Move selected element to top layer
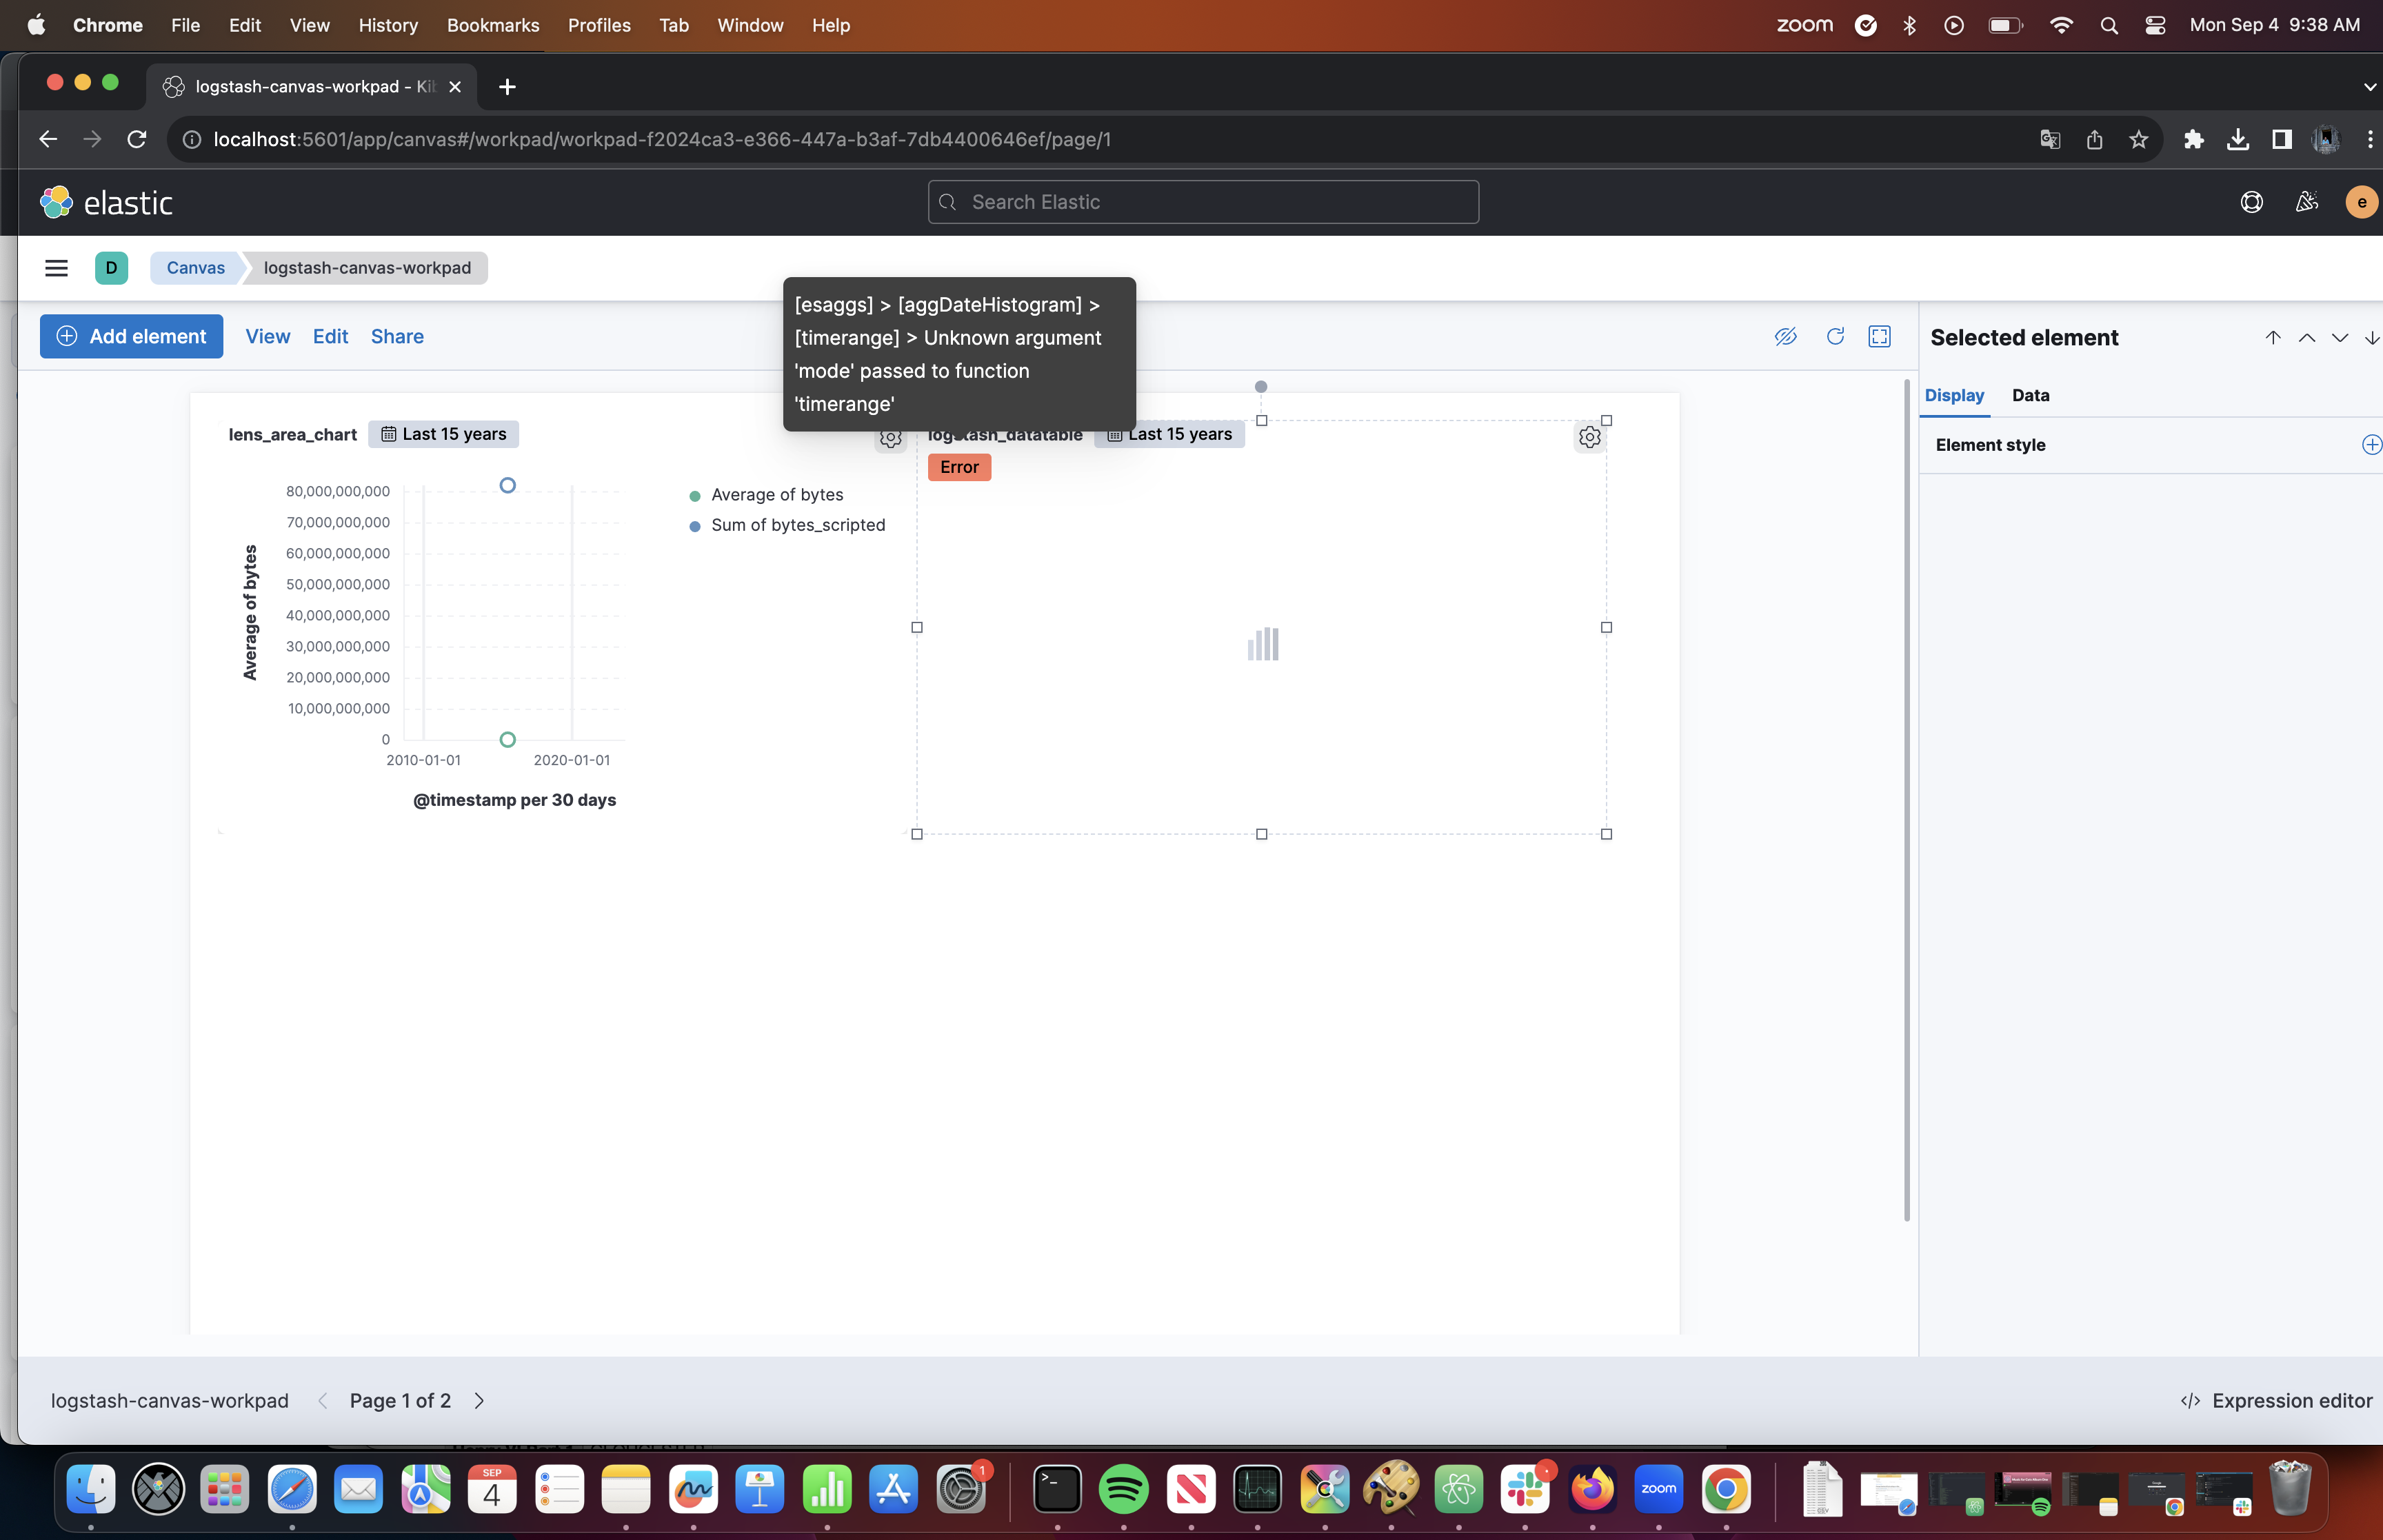The image size is (2383, 1540). click(2273, 337)
